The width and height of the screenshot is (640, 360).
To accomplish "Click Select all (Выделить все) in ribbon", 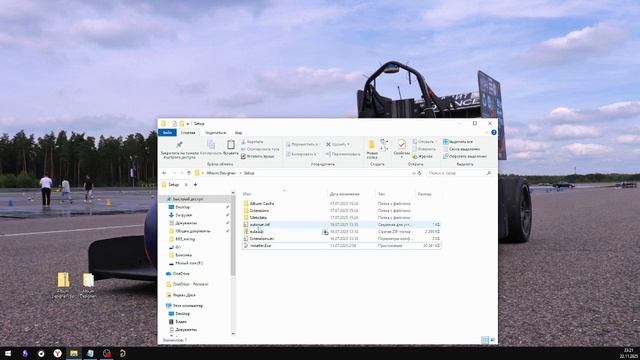I will (x=458, y=142).
